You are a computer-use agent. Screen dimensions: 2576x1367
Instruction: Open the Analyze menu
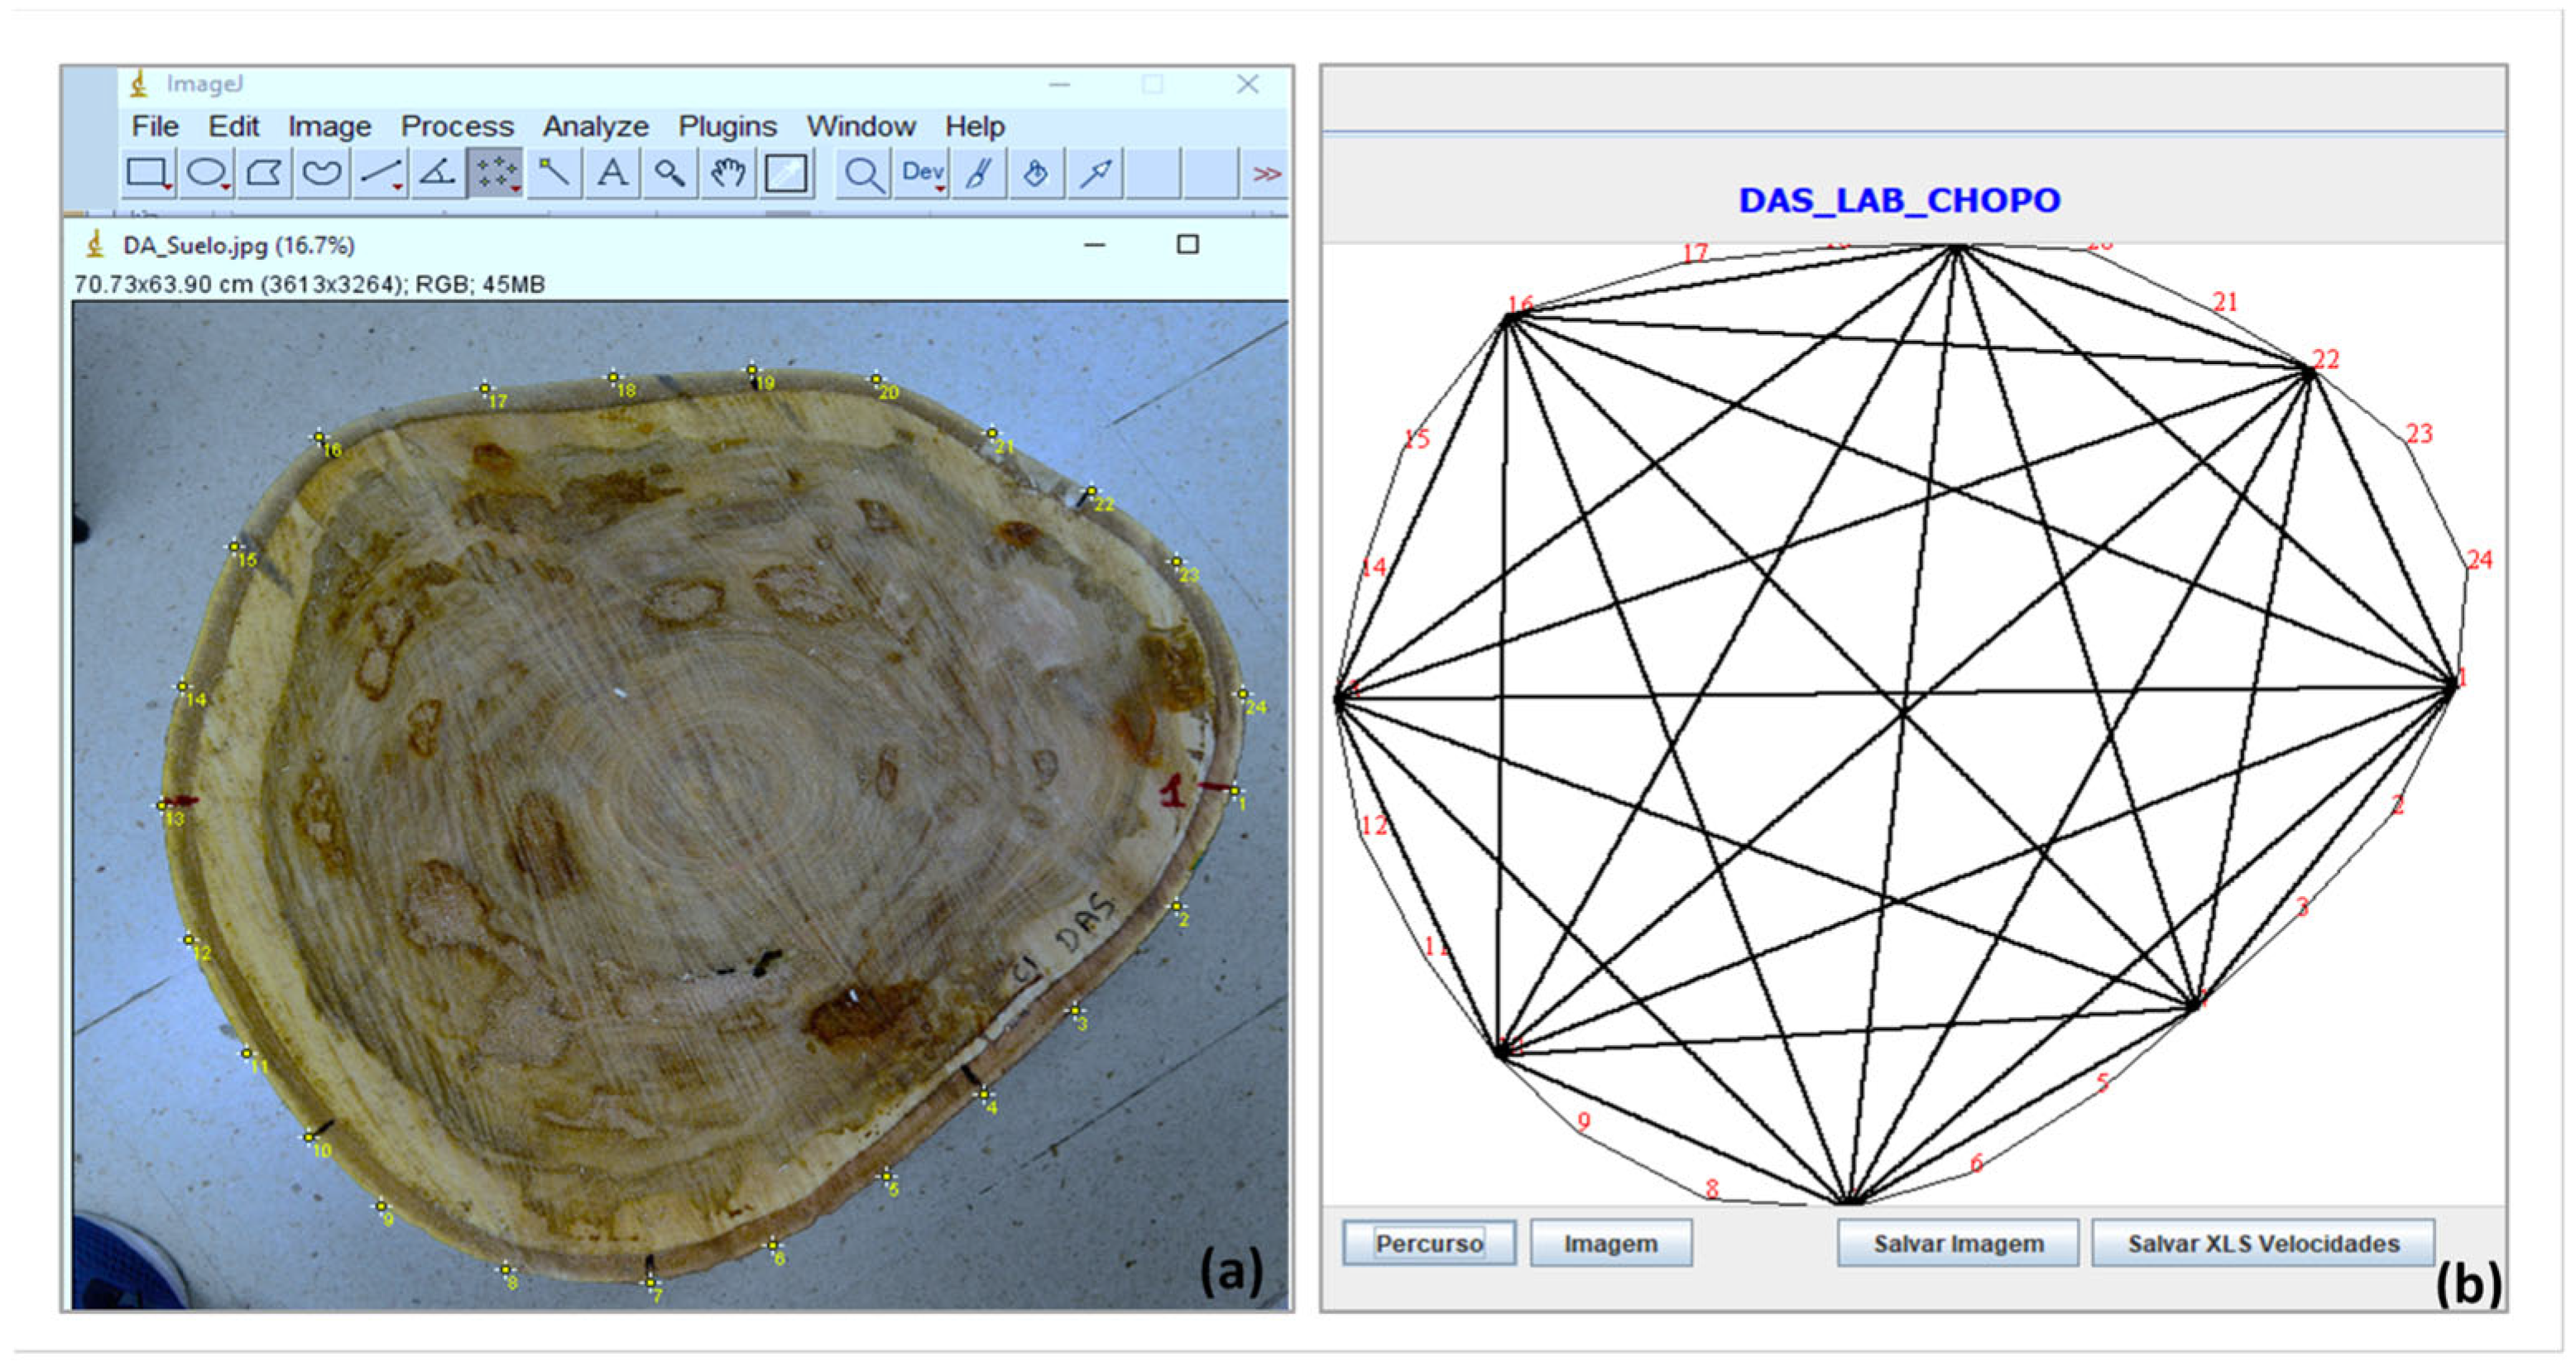(595, 126)
